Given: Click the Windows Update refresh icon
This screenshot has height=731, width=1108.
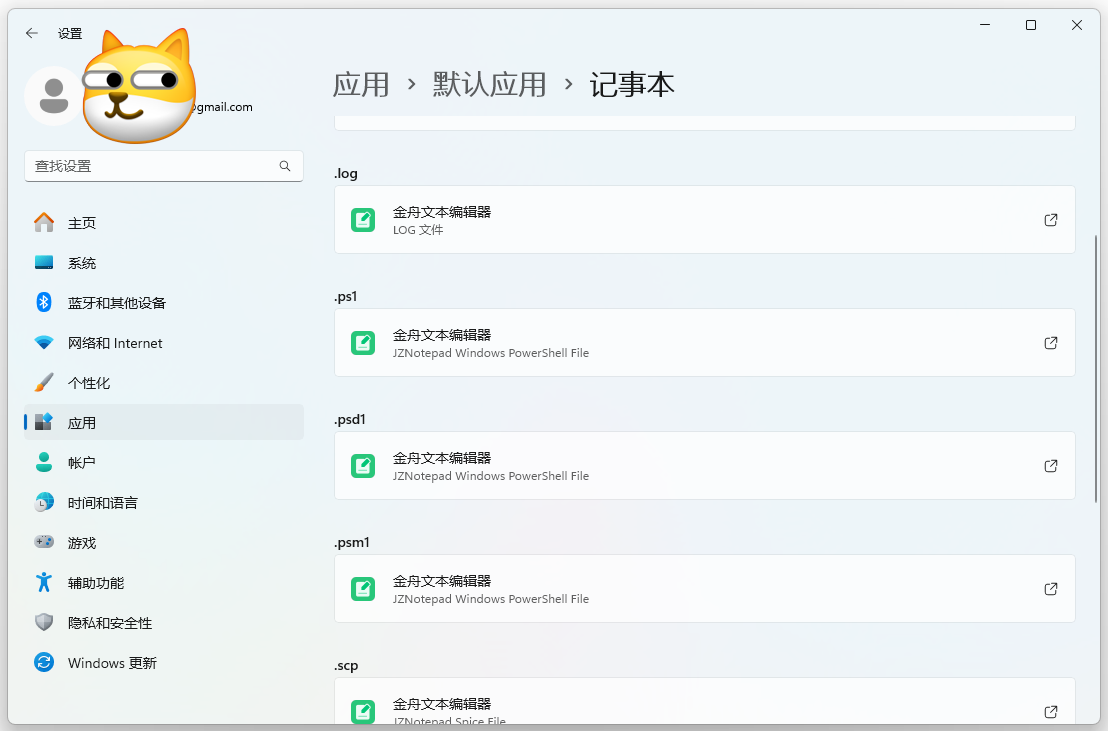Looking at the screenshot, I should pyautogui.click(x=44, y=662).
